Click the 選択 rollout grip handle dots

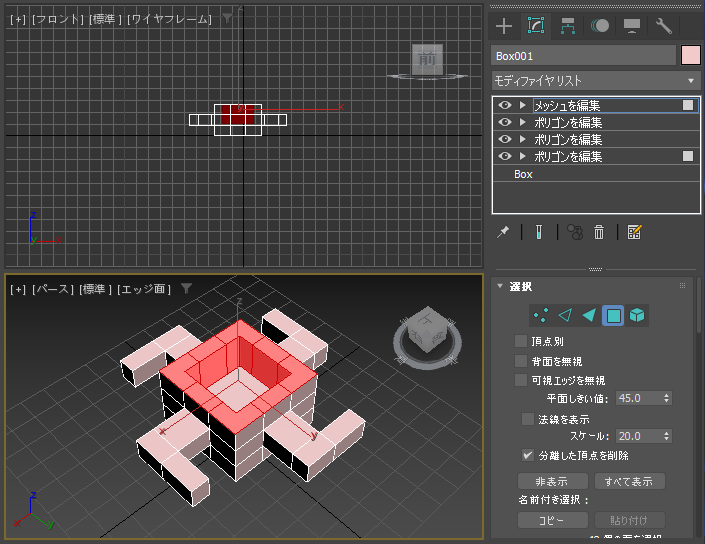click(683, 286)
